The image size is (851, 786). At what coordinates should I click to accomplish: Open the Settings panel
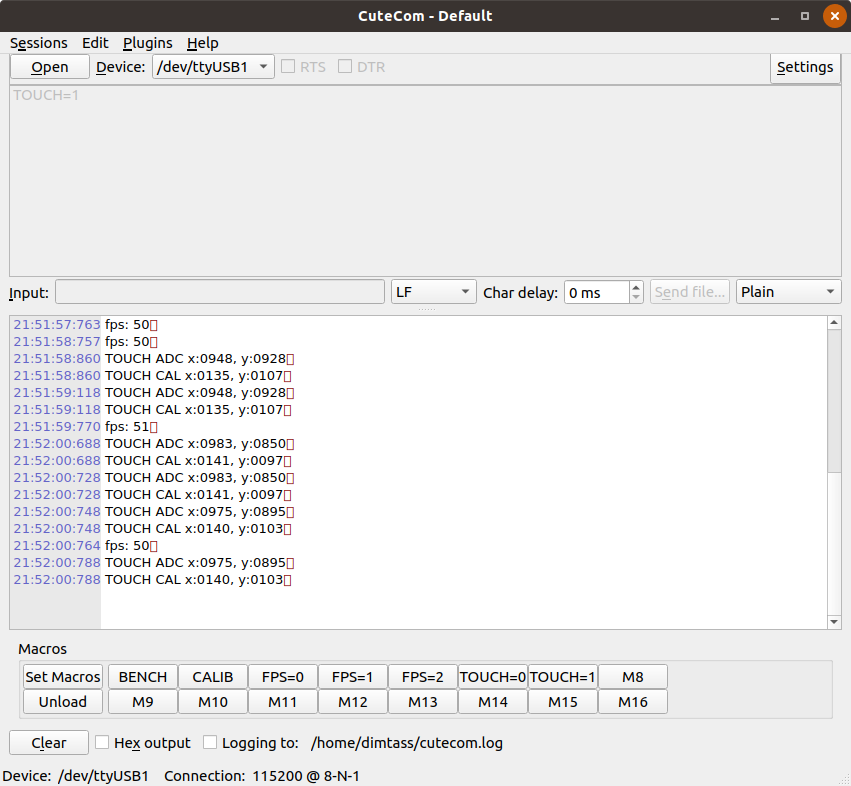click(x=804, y=67)
